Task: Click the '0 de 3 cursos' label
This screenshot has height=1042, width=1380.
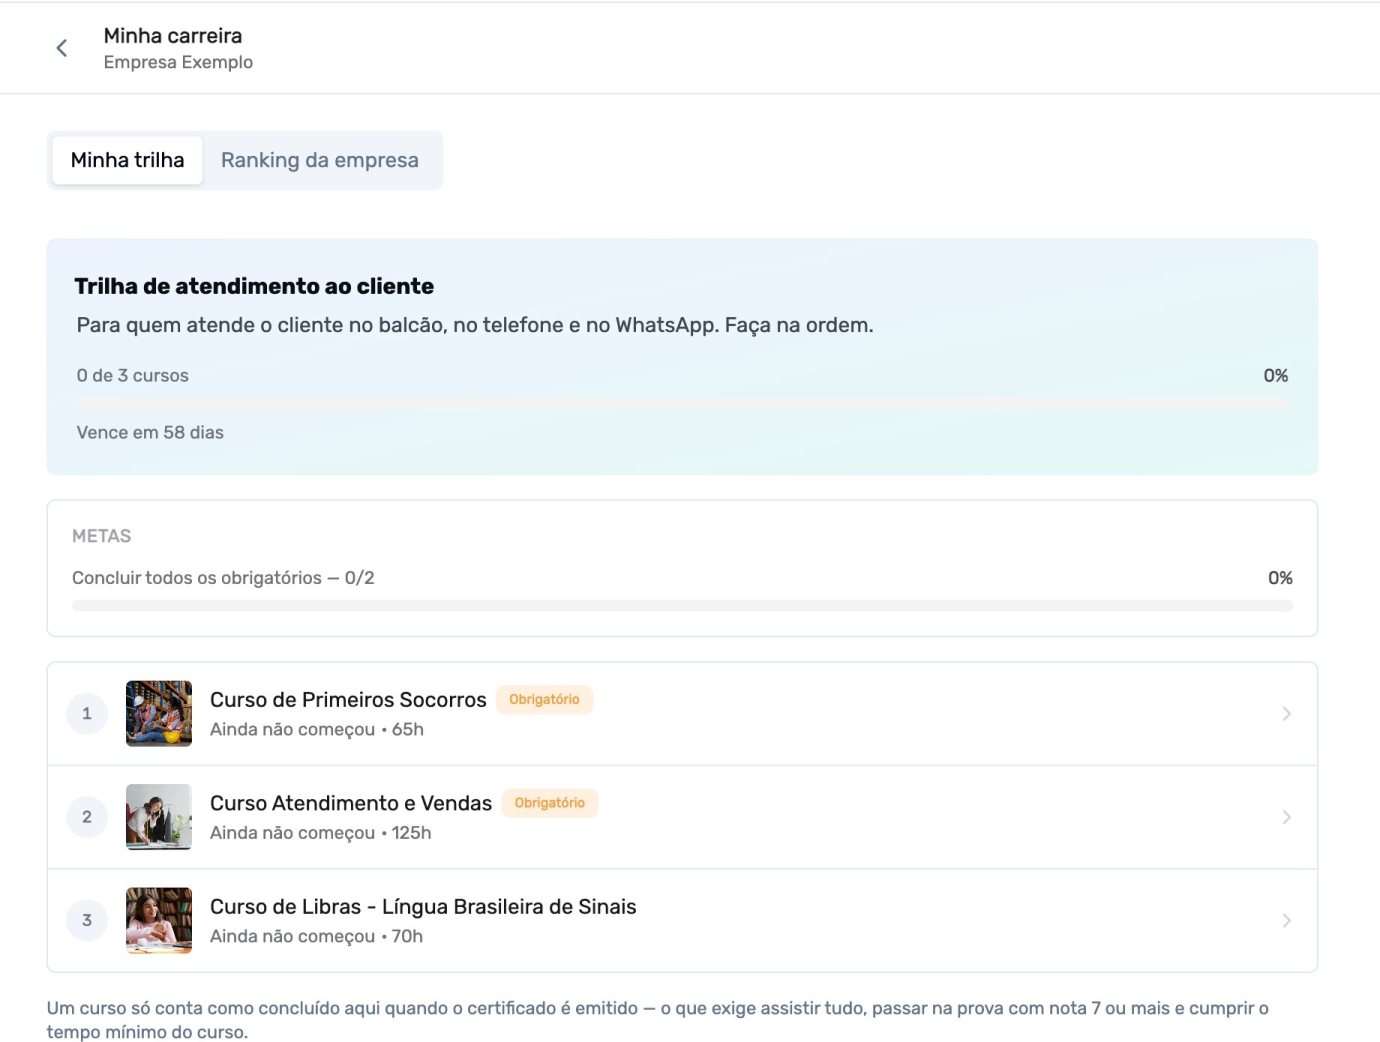Action: tap(133, 376)
